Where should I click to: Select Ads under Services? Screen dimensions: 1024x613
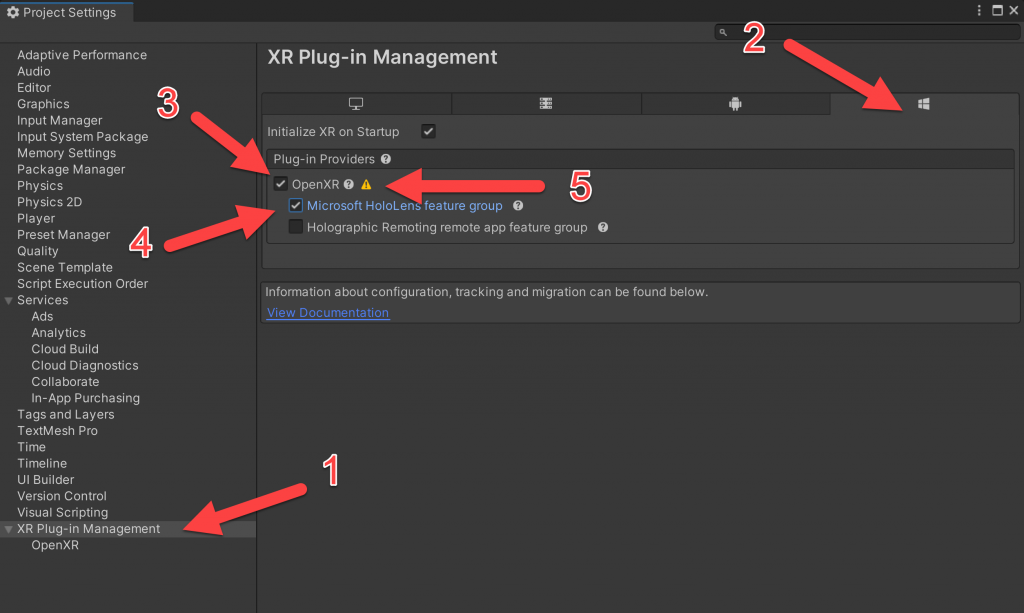pyautogui.click(x=42, y=316)
